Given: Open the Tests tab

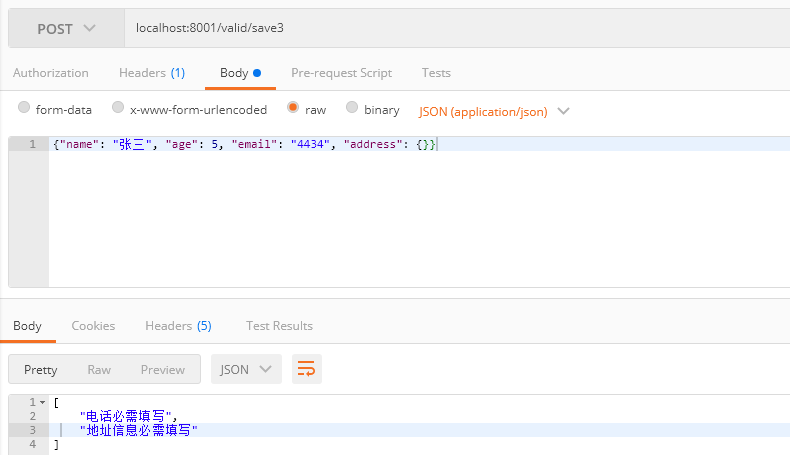Looking at the screenshot, I should 436,73.
